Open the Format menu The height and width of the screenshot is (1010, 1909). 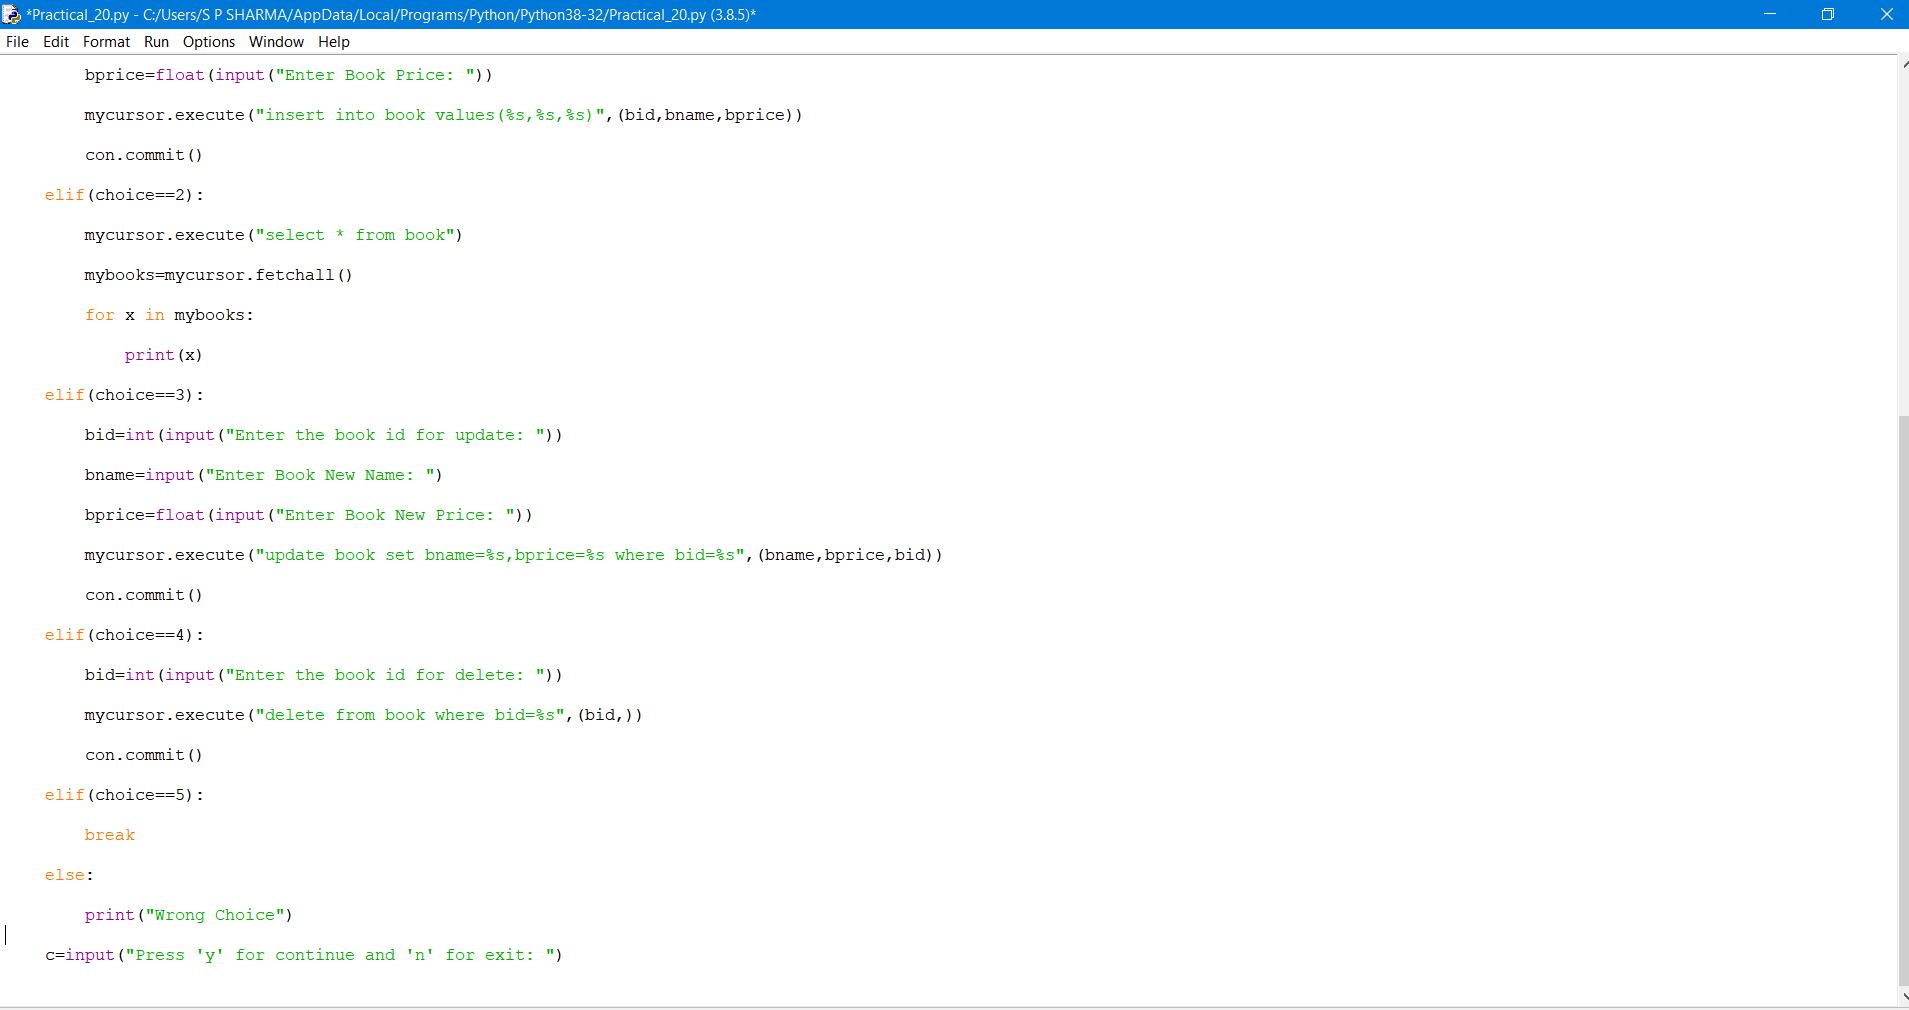(x=105, y=42)
